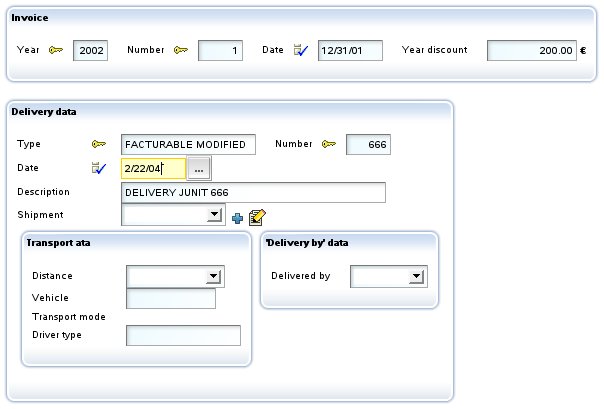The image size is (604, 409).
Task: Click the key icon beside Delivery Type
Action: [99, 144]
